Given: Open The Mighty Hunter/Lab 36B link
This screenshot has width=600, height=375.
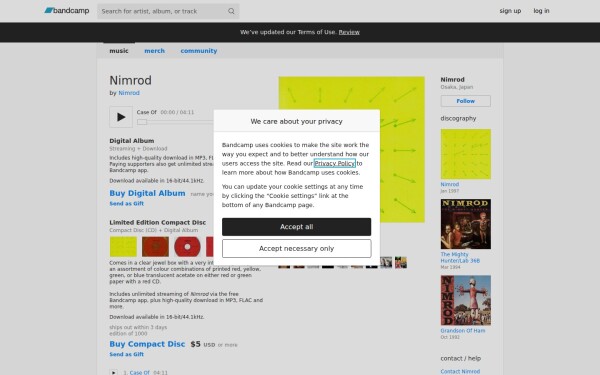Looking at the screenshot, I should pyautogui.click(x=460, y=258).
